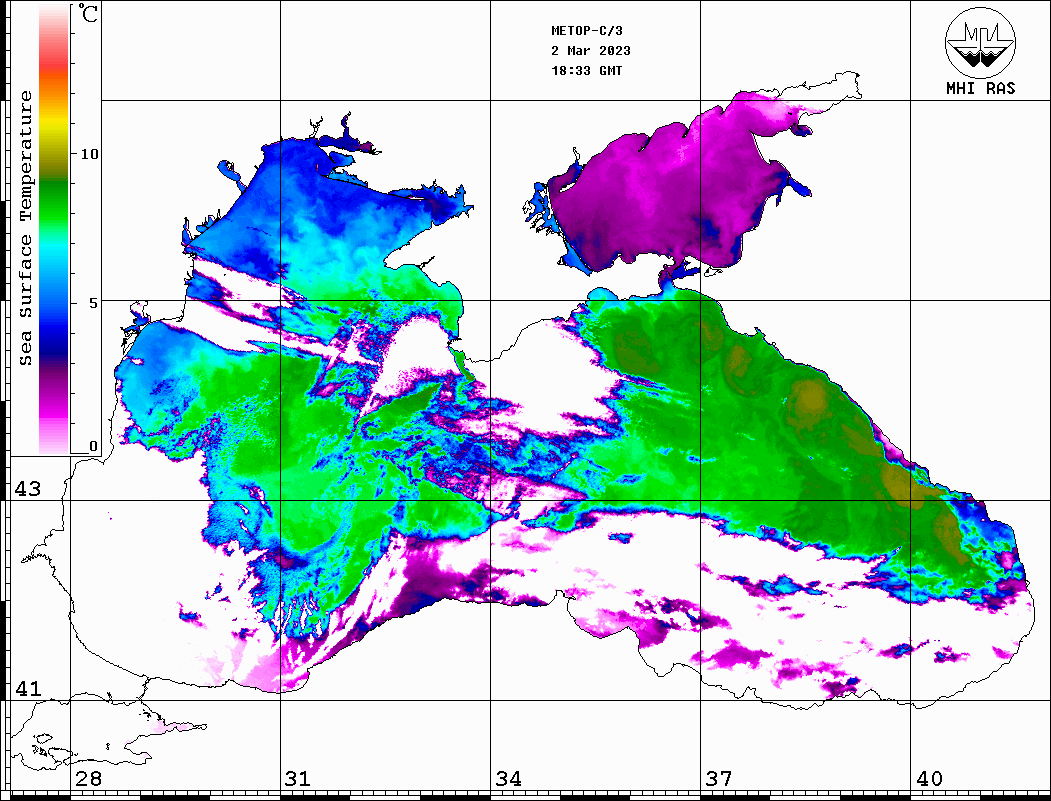Click the longitude 37 axis label

(719, 779)
